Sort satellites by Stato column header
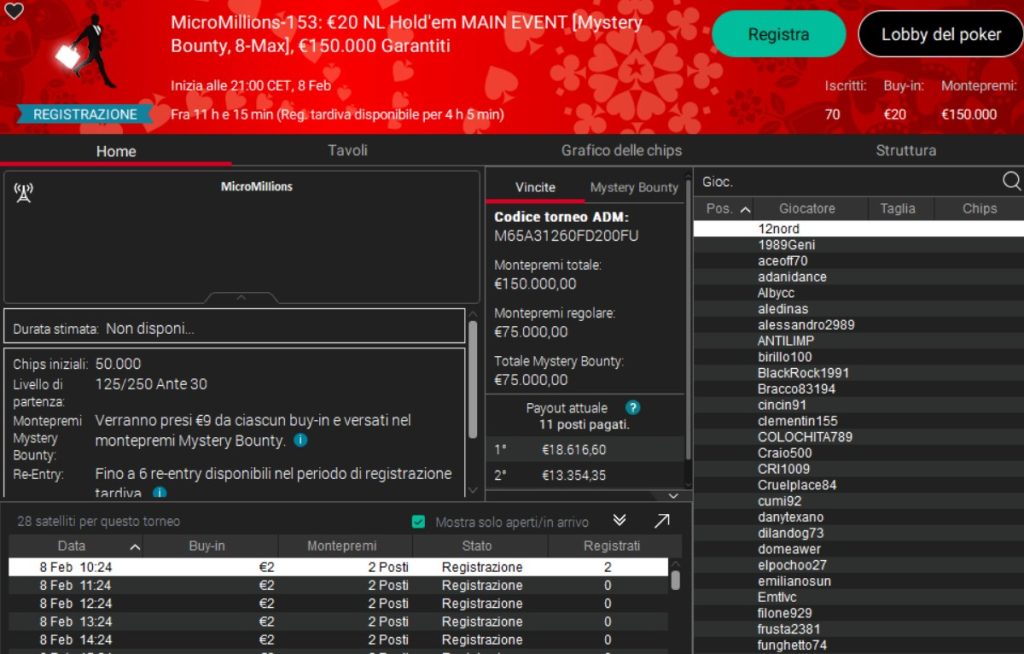The width and height of the screenshot is (1024, 654). [x=480, y=546]
